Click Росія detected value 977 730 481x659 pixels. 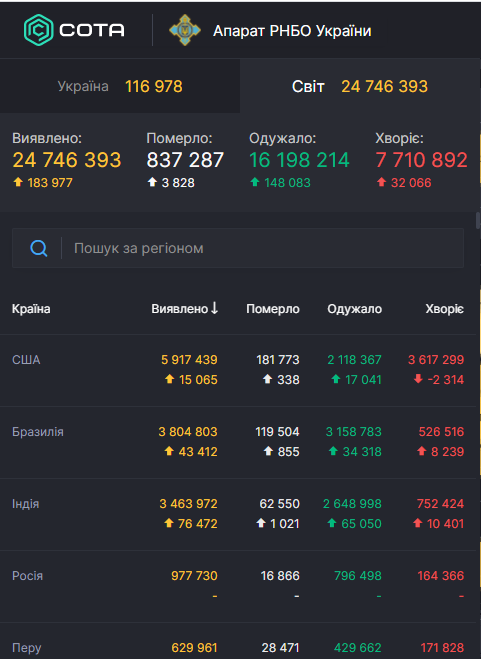[x=194, y=575]
